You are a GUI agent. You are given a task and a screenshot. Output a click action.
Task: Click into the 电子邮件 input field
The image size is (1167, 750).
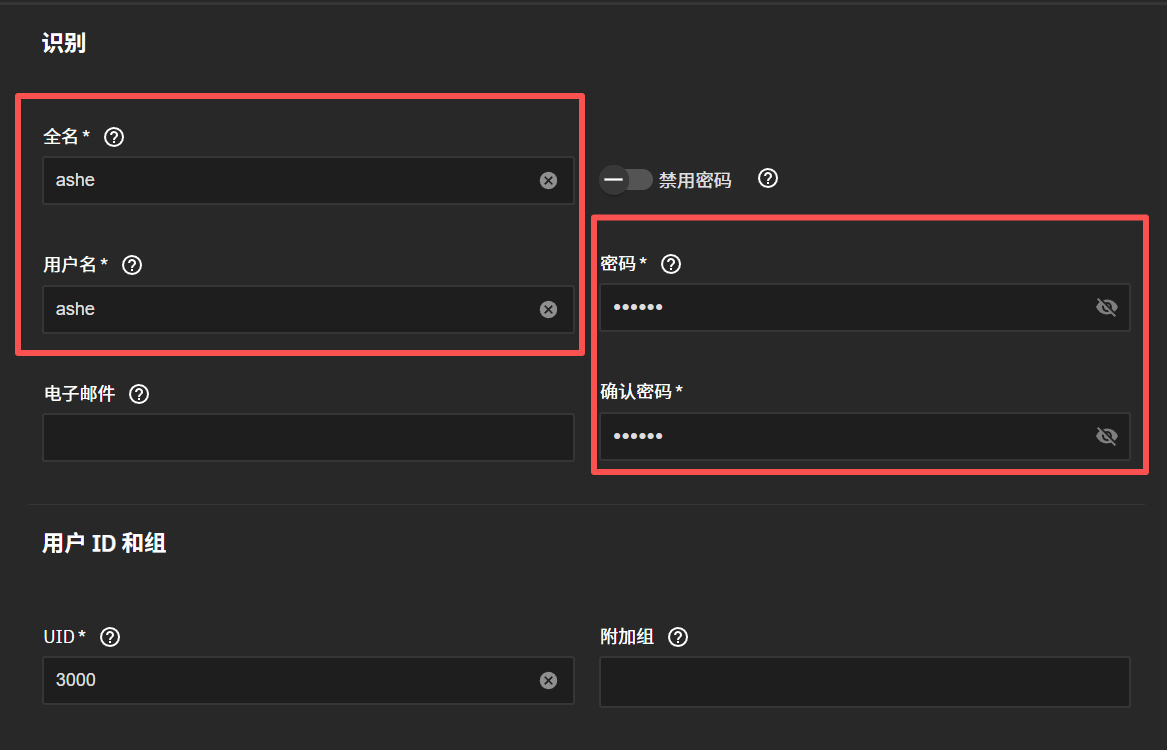tap(308, 438)
